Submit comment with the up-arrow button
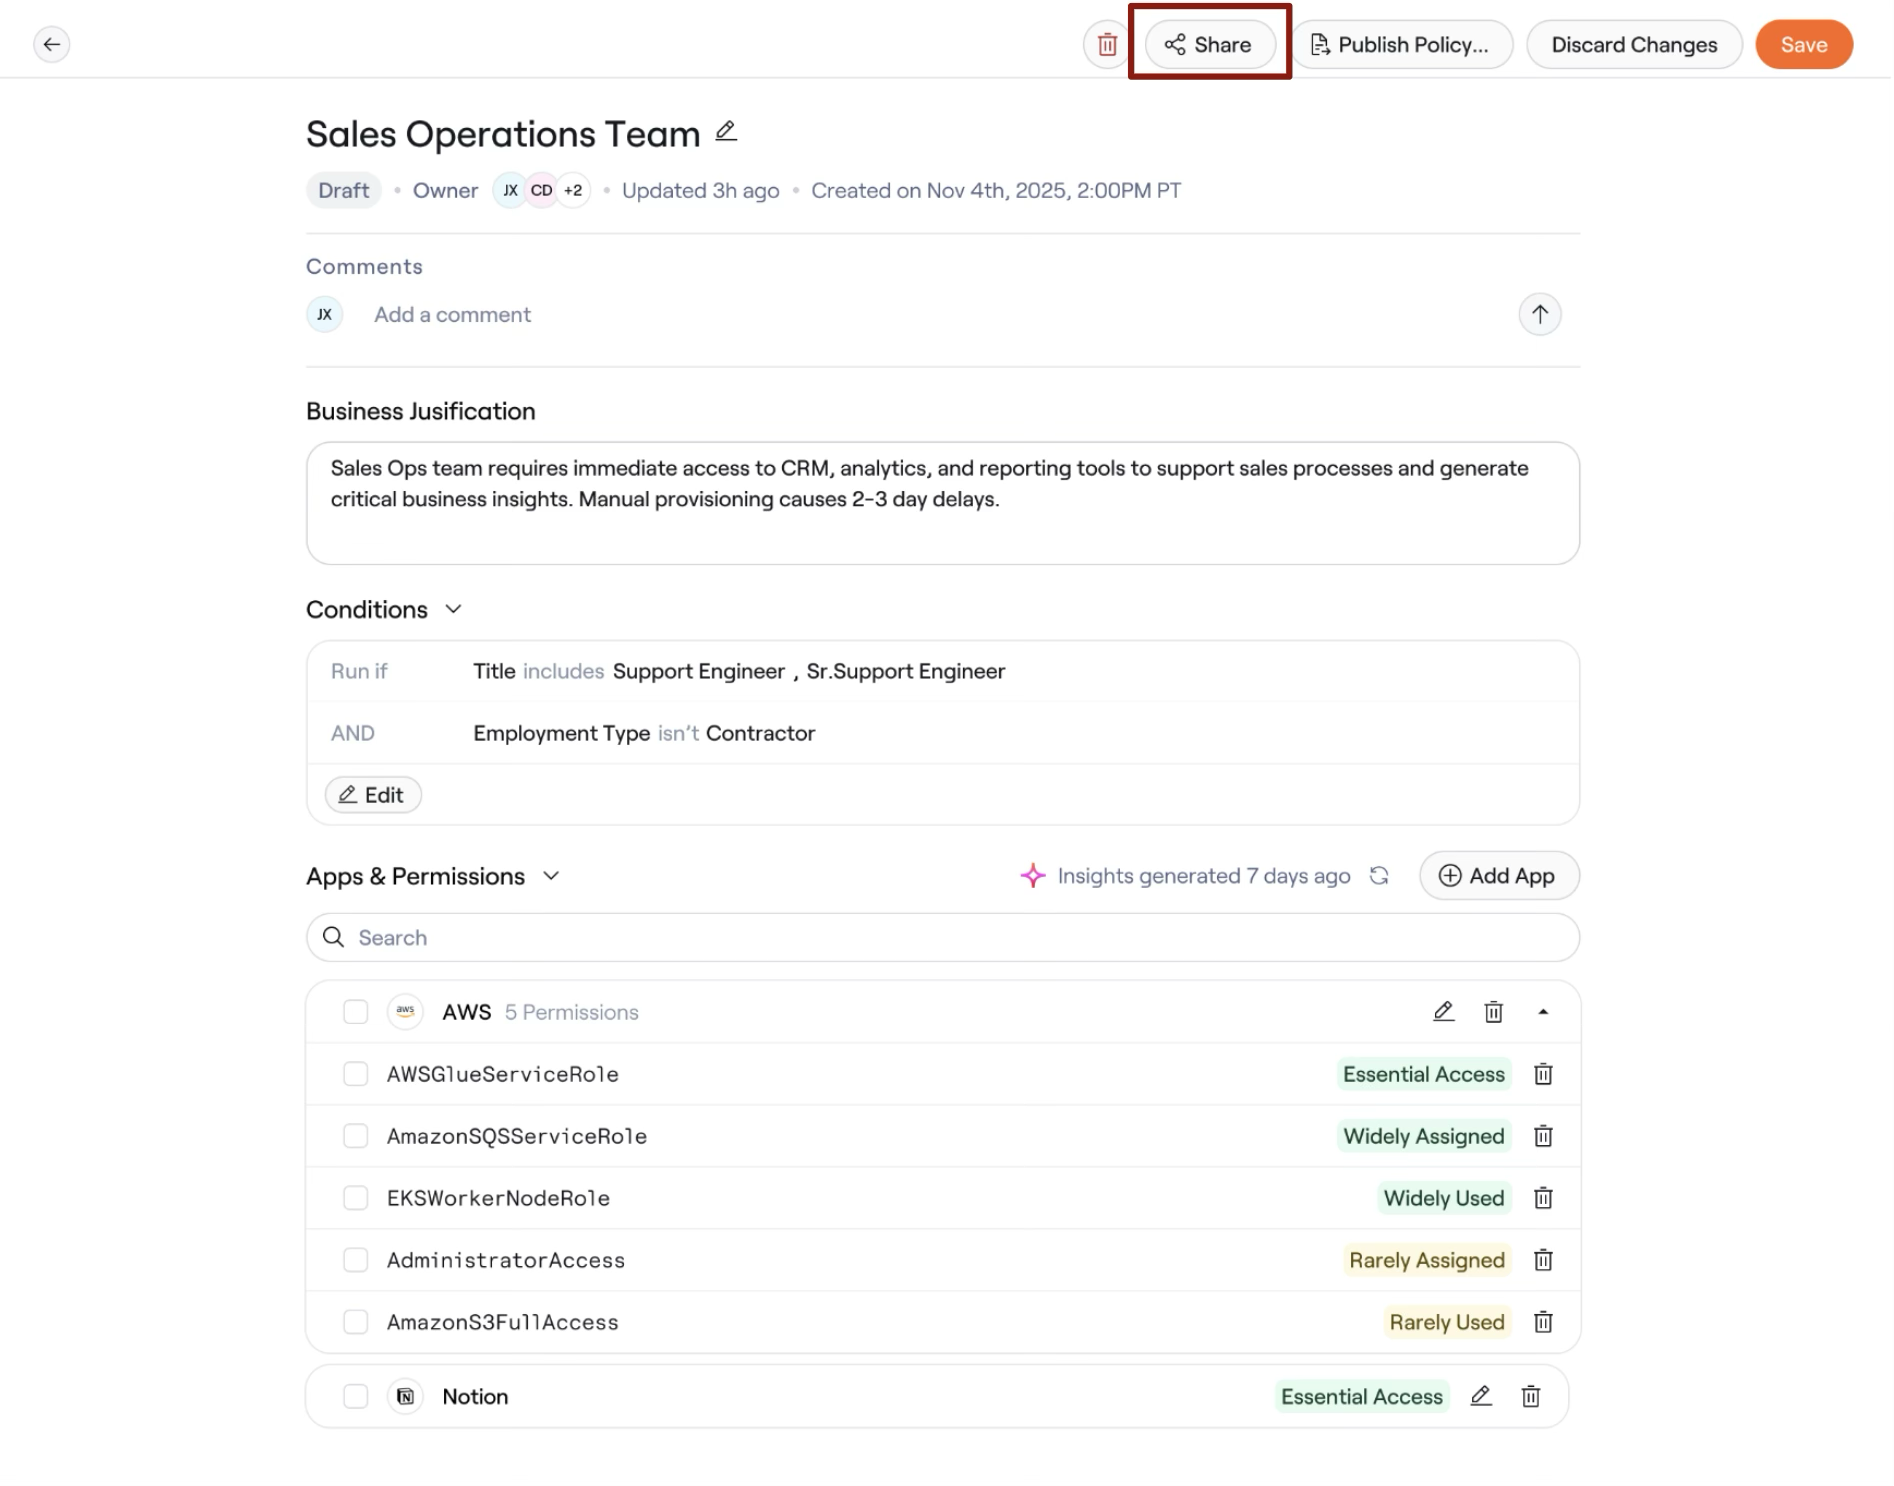The image size is (1894, 1486). pyautogui.click(x=1539, y=314)
